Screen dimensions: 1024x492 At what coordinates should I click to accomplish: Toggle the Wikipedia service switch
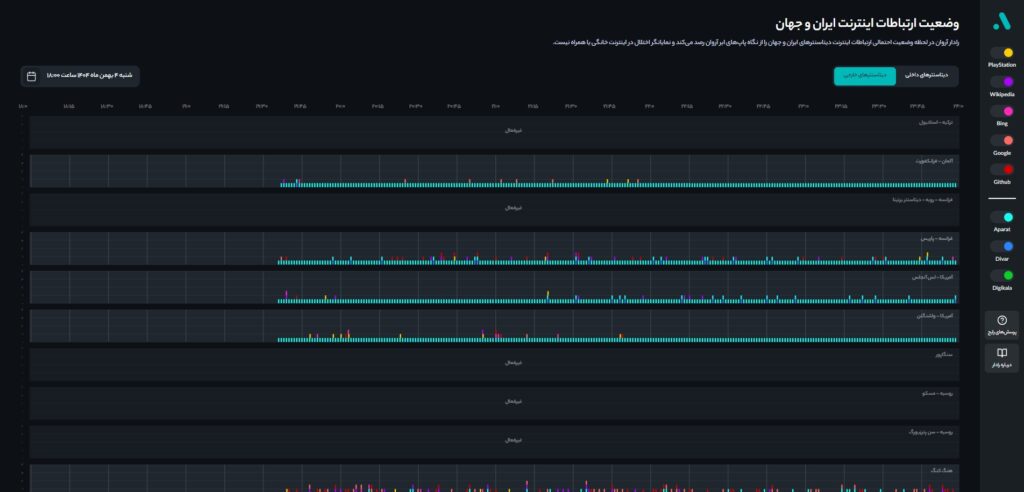tap(1001, 81)
